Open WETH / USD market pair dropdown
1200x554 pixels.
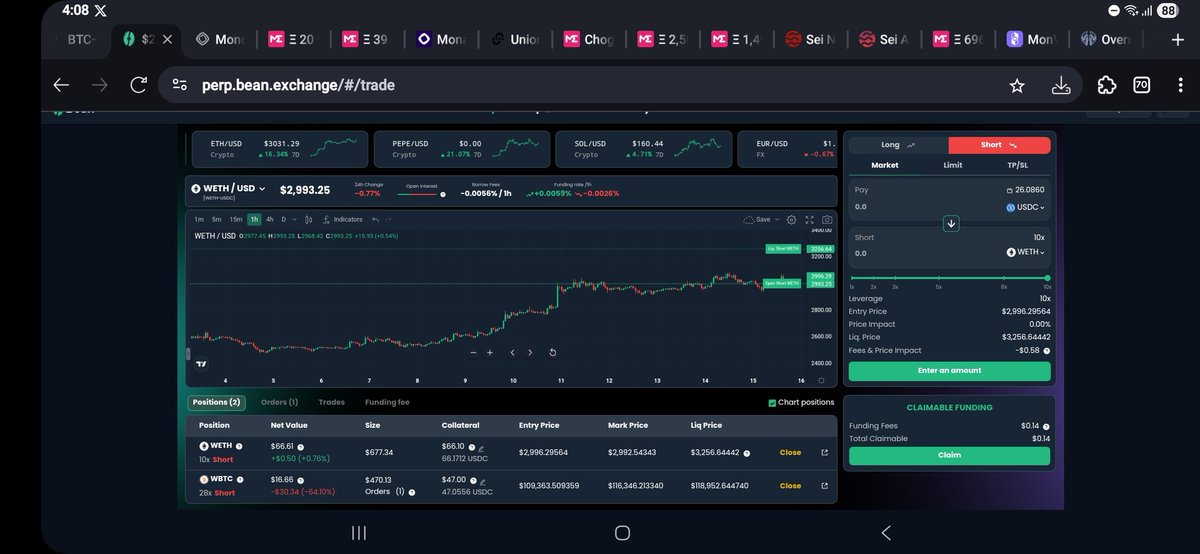point(227,189)
